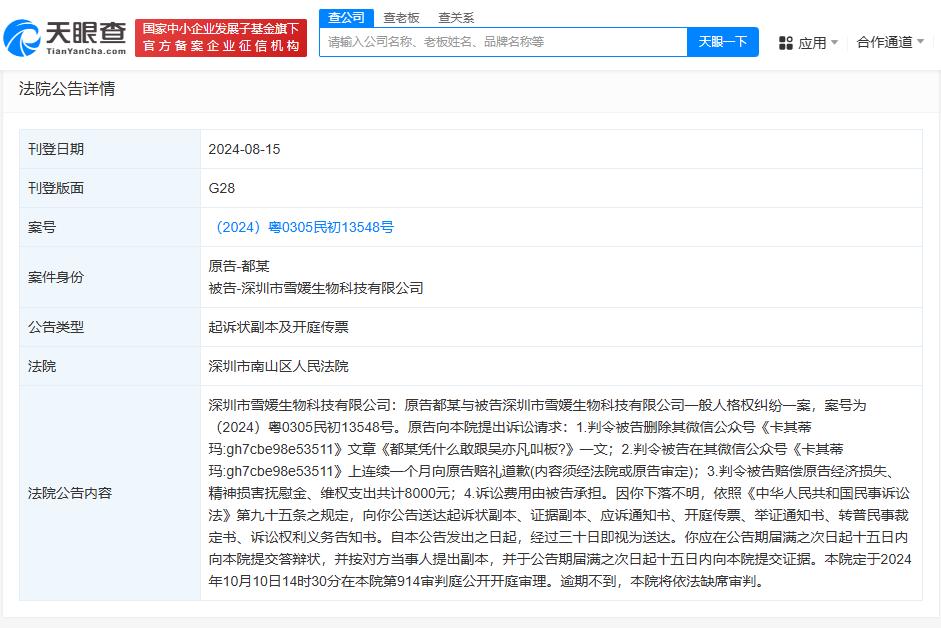The height and width of the screenshot is (628, 941).
Task: Open the TianYanCha logo homepage
Action: tap(65, 38)
